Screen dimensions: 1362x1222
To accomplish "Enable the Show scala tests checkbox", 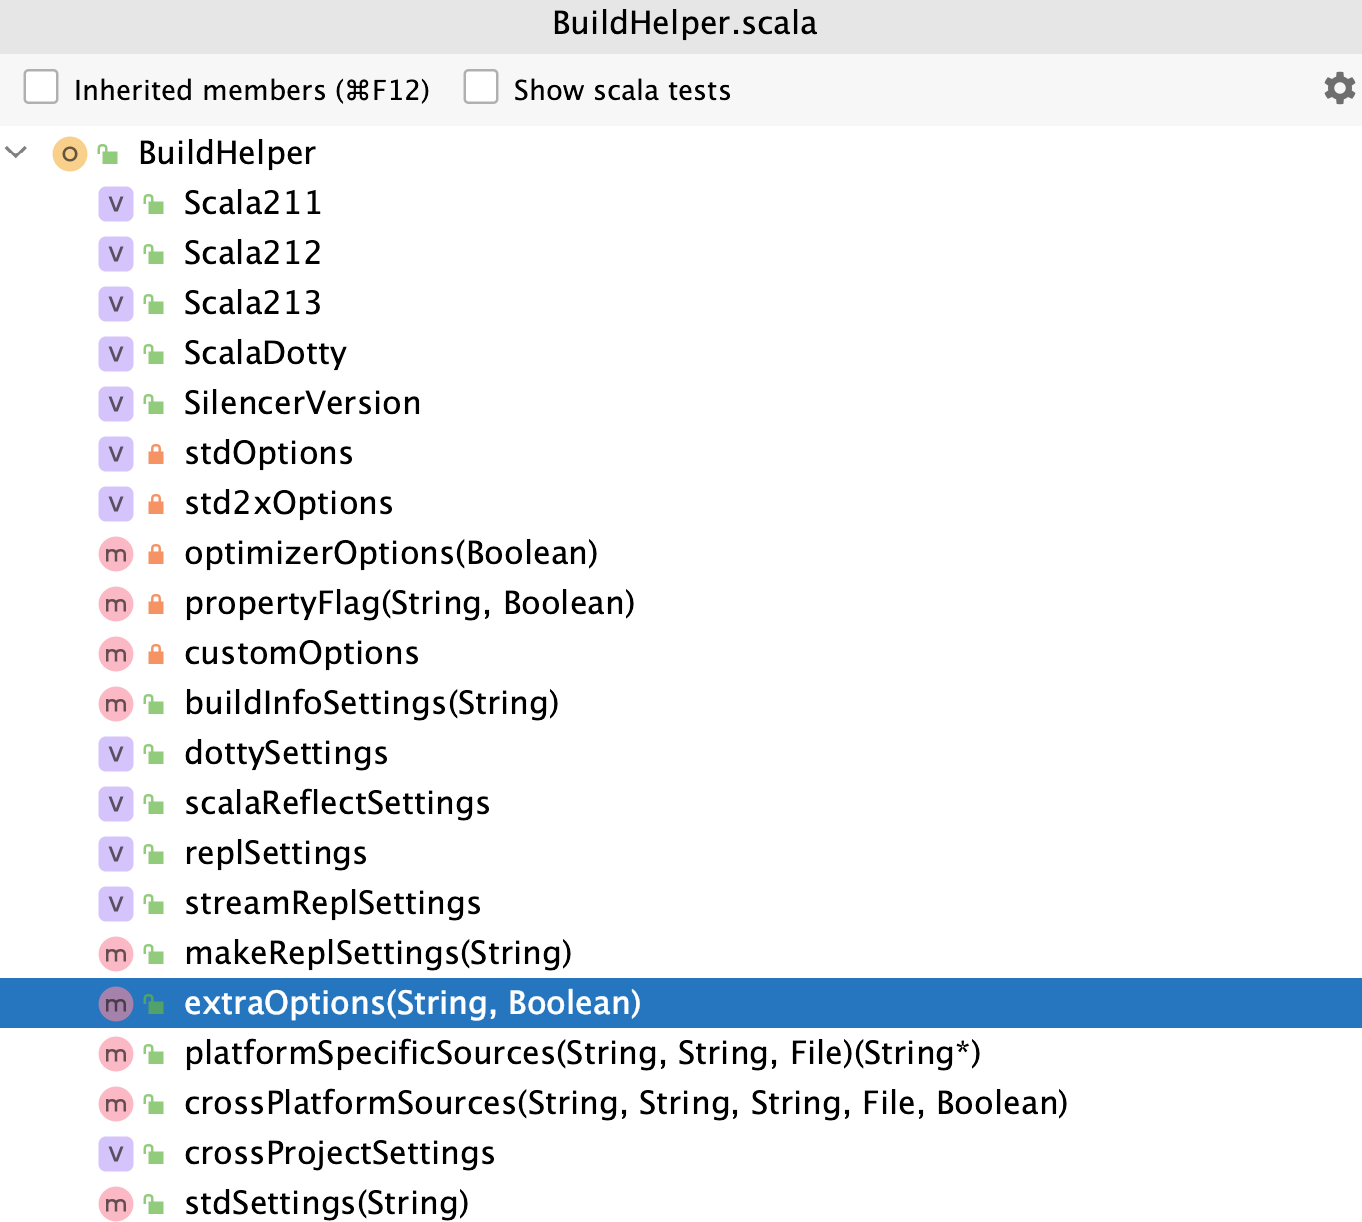I will pos(481,88).
